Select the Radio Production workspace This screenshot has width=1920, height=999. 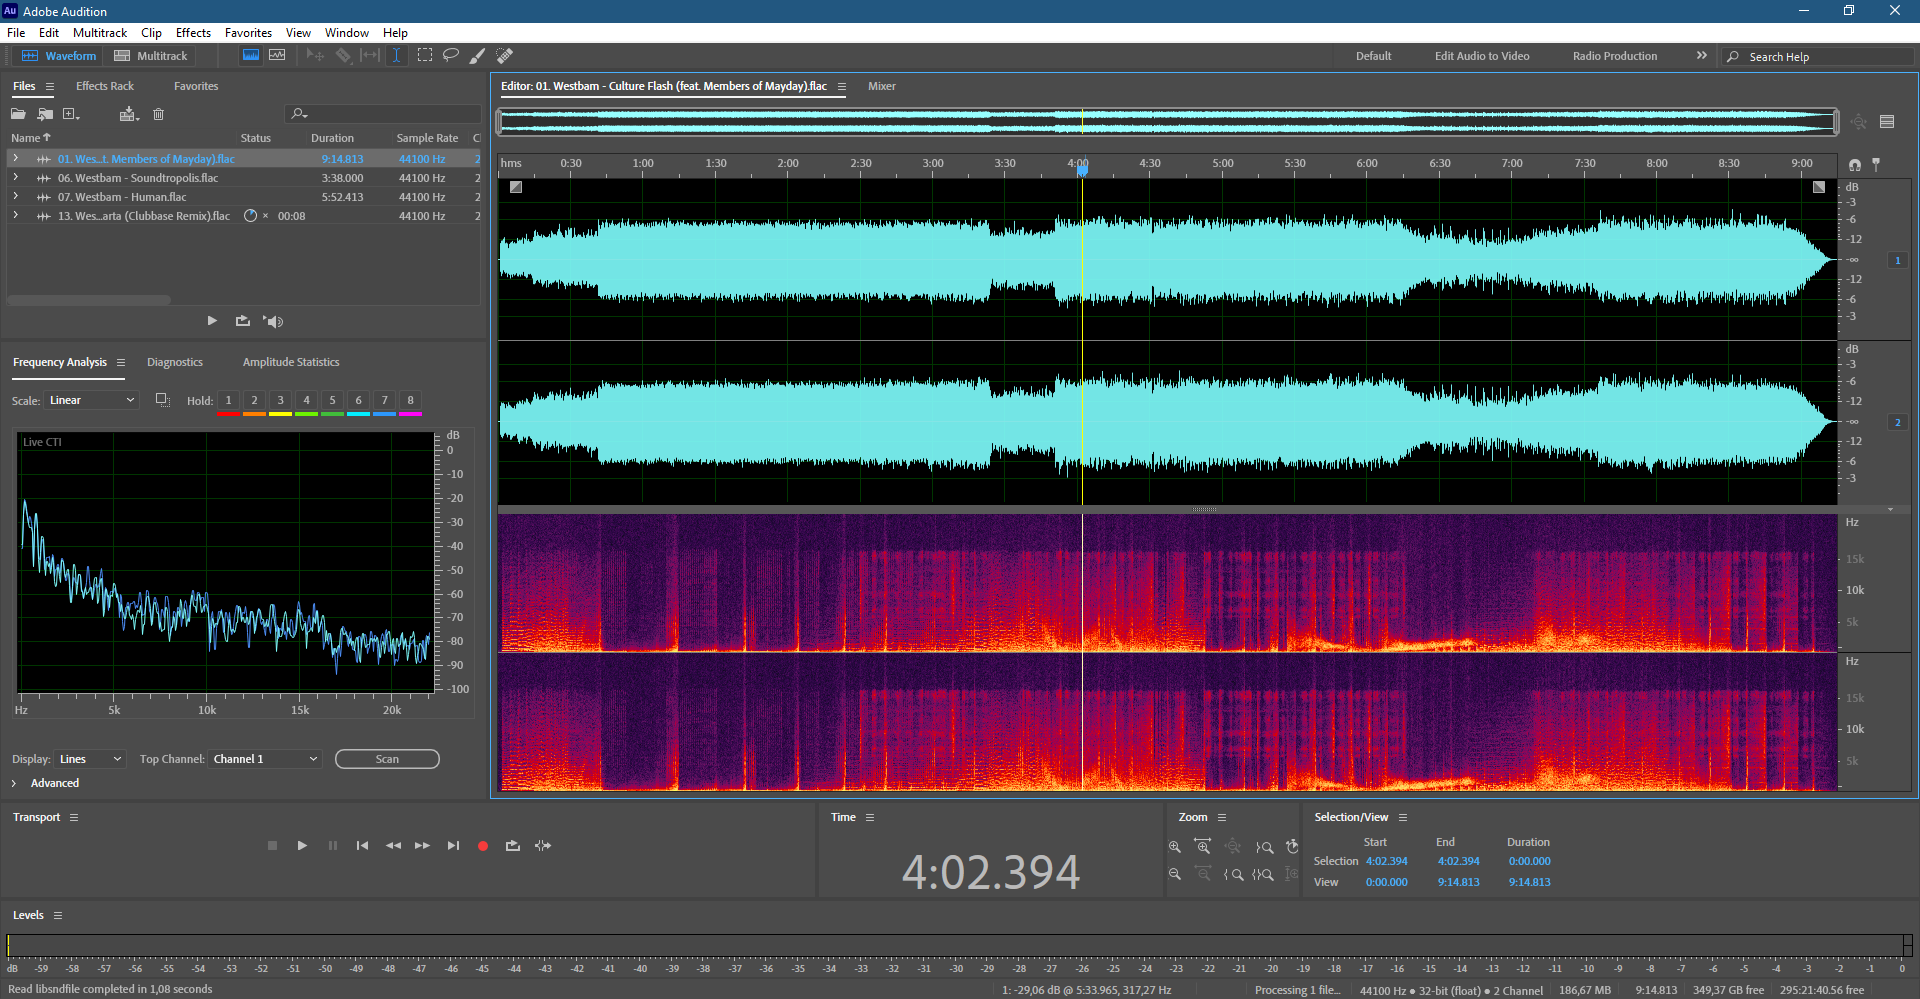pyautogui.click(x=1615, y=56)
